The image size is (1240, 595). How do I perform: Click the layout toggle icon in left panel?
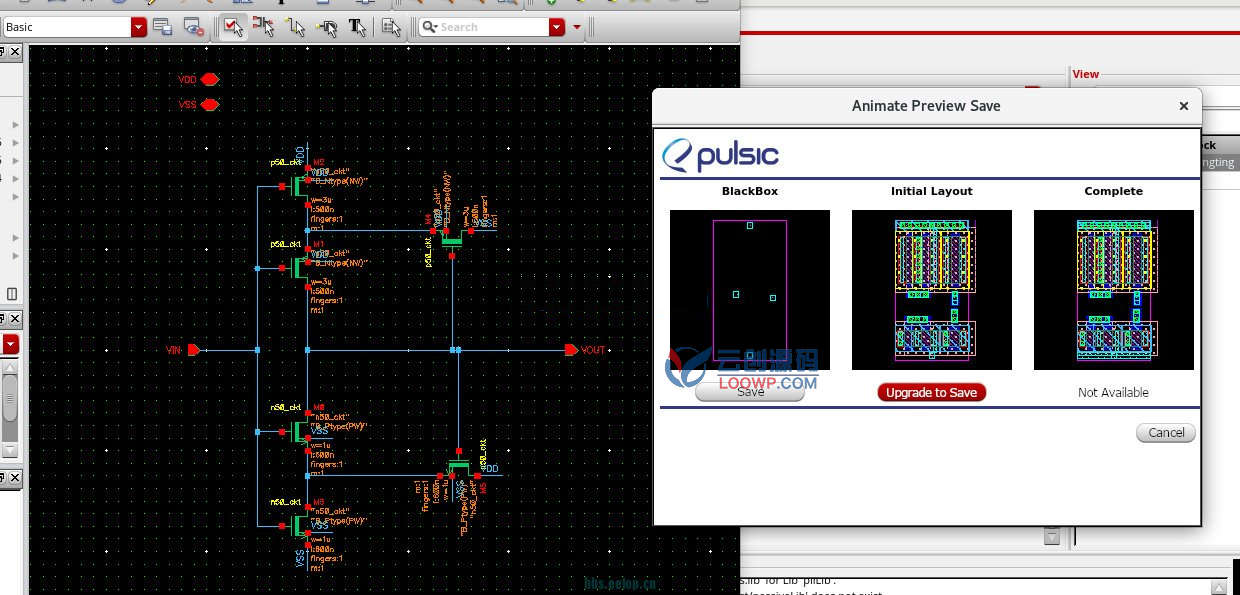tap(12, 294)
